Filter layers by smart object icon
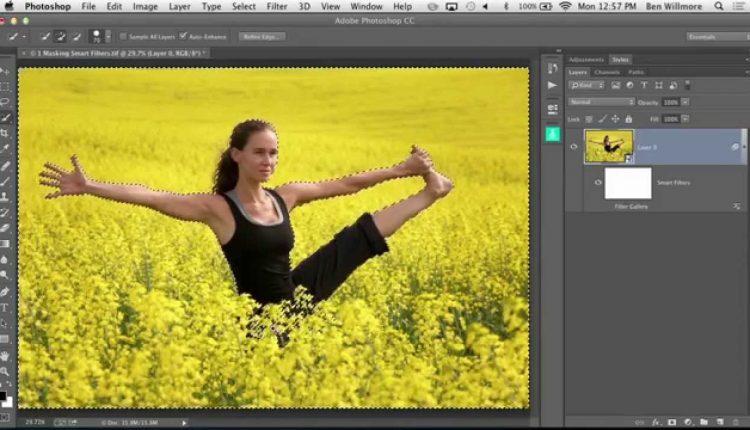This screenshot has height=430, width=750. click(673, 85)
